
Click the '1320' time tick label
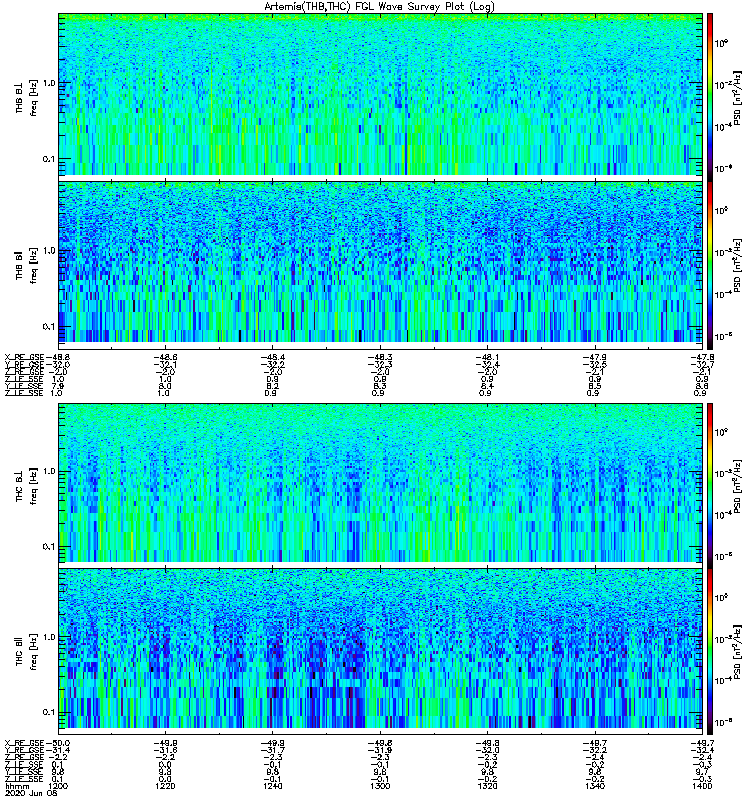tap(487, 786)
